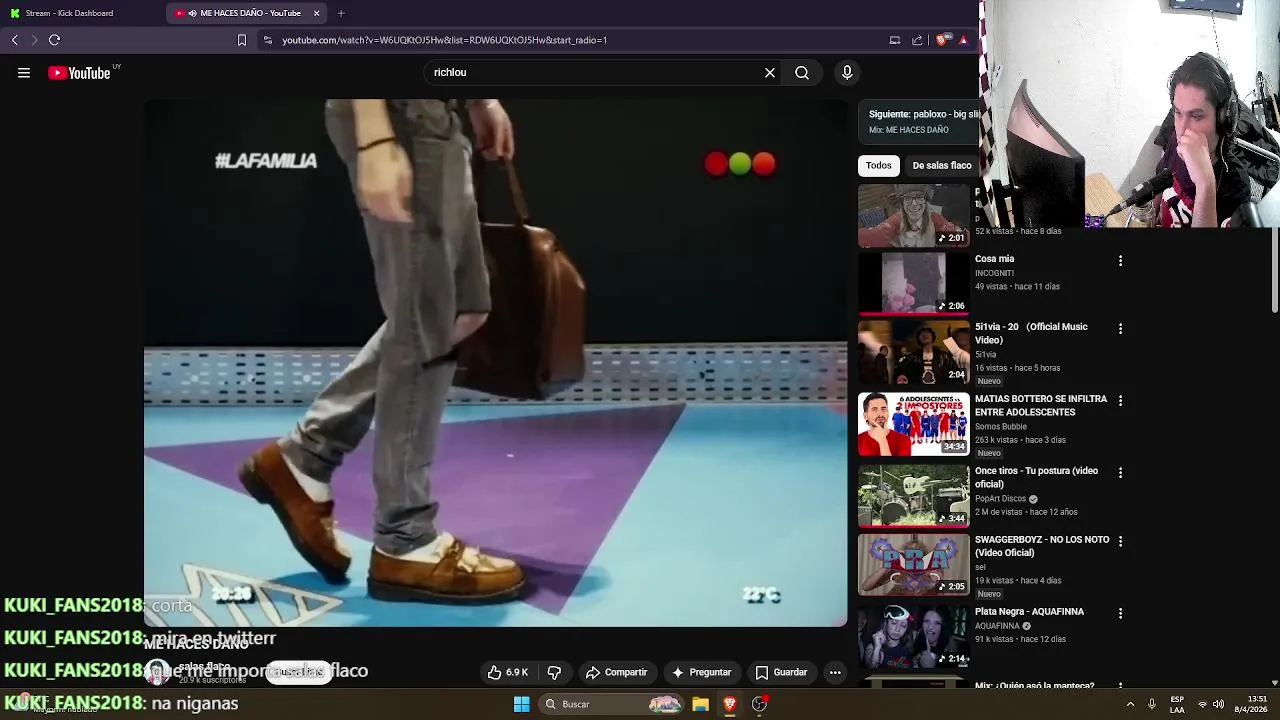Open Brave browser taskbar icon
Viewport: 1280px width, 720px height.
pyautogui.click(x=730, y=704)
